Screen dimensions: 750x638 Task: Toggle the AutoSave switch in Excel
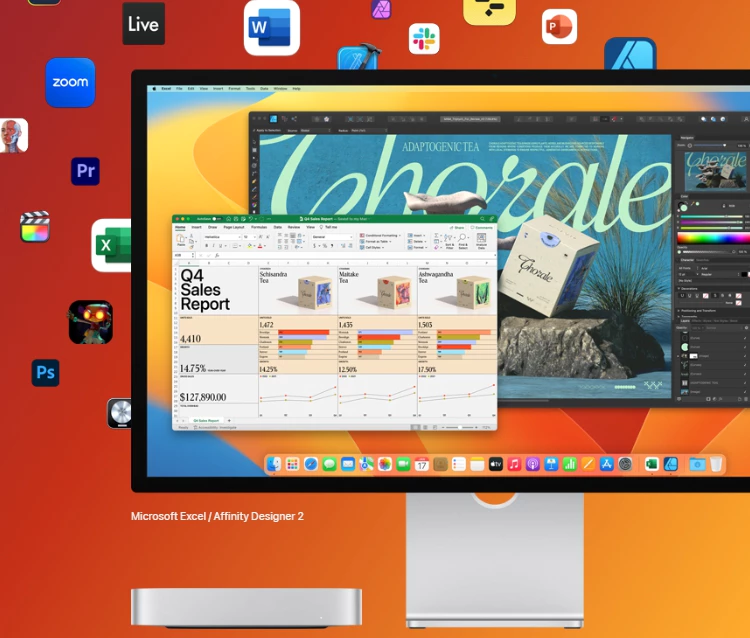[x=216, y=219]
